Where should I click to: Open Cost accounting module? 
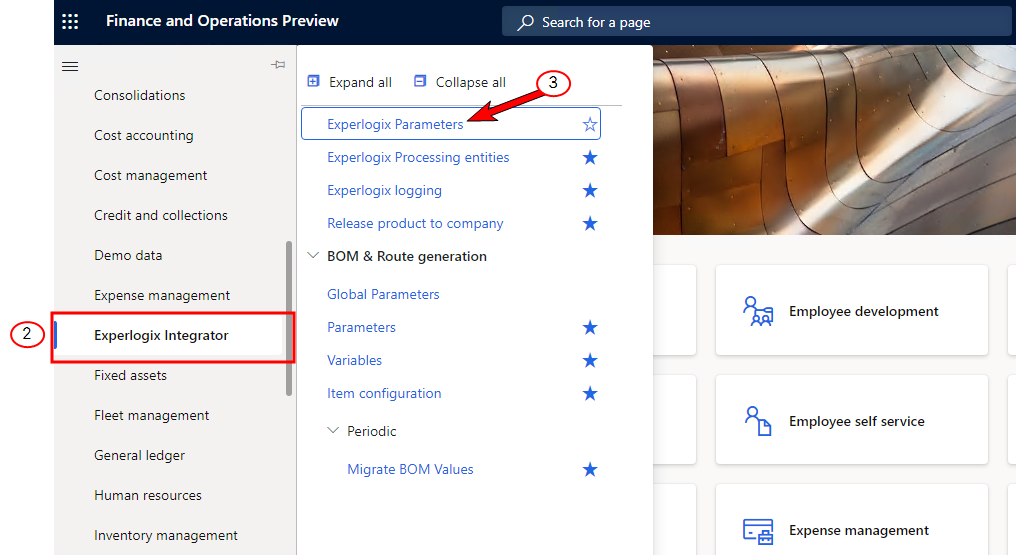[x=144, y=135]
